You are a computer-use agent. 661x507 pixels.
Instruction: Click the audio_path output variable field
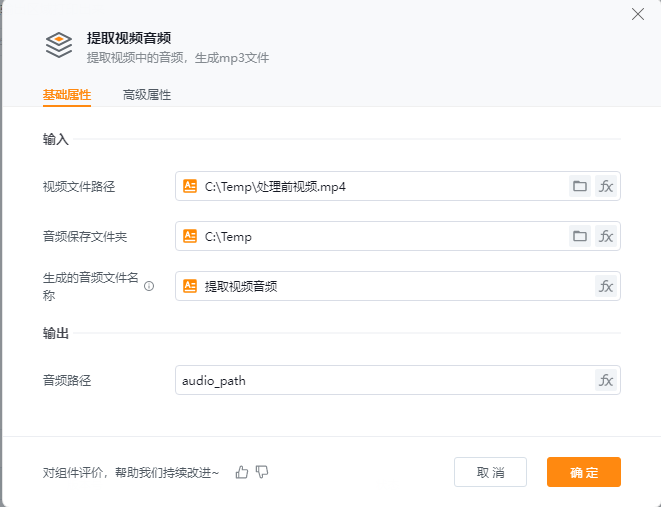380,380
